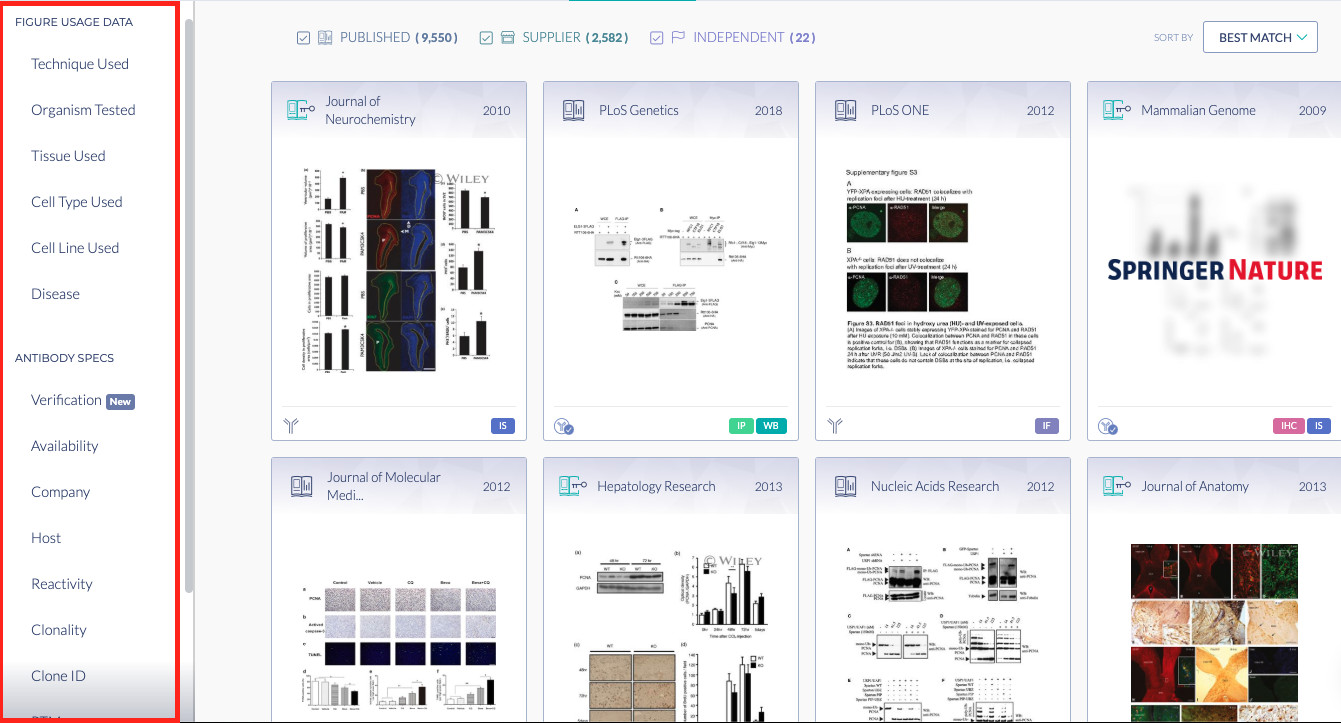The width and height of the screenshot is (1341, 723).
Task: Click the journal icon on the Journal of Neurochemistry card
Action: pos(301,110)
